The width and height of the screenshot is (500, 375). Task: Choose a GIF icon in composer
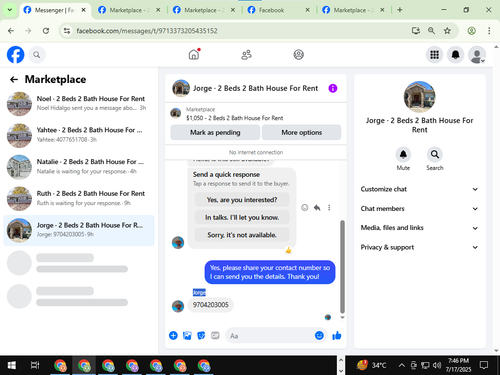(215, 335)
